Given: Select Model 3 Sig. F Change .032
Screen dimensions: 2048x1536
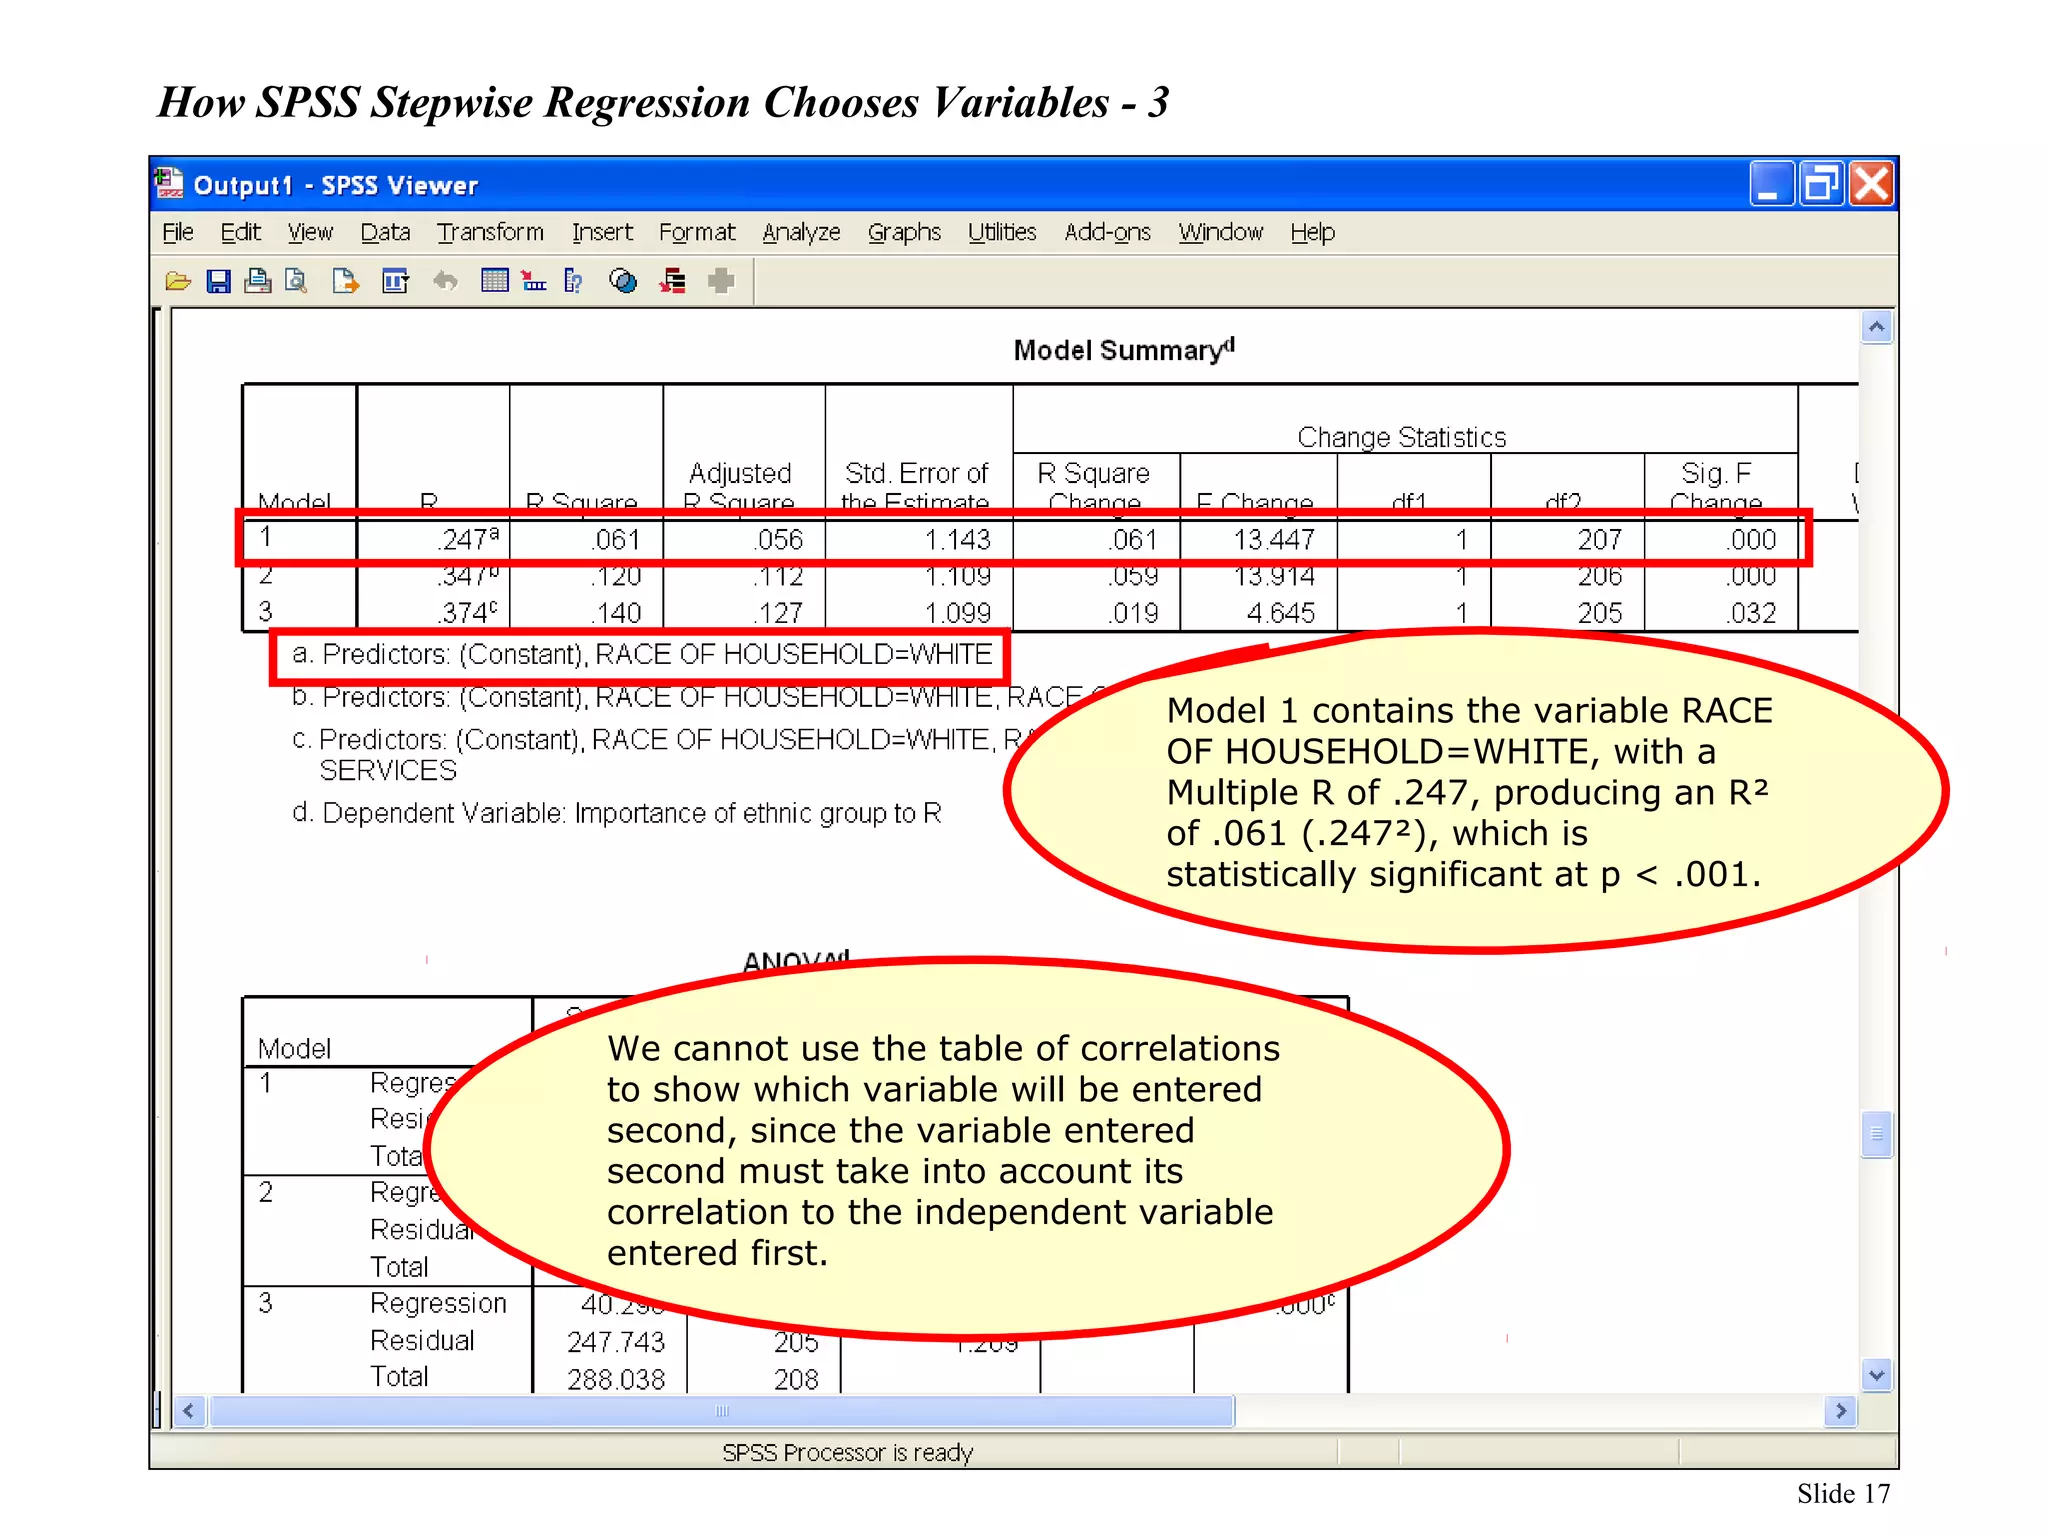Looking at the screenshot, I should [1751, 613].
